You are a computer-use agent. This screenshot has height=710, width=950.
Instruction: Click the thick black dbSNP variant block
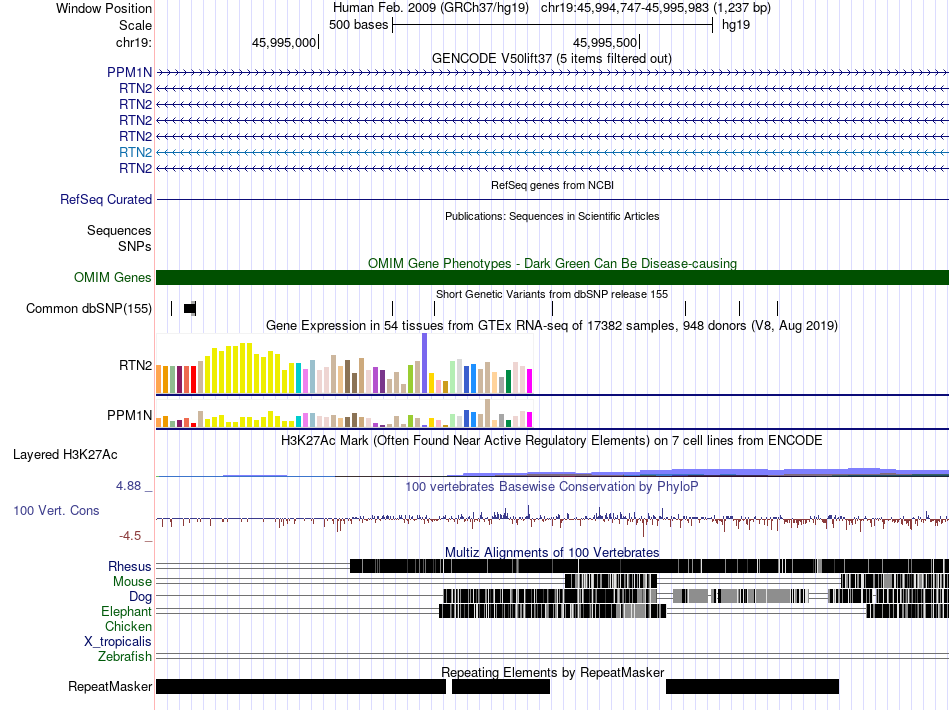pos(190,308)
